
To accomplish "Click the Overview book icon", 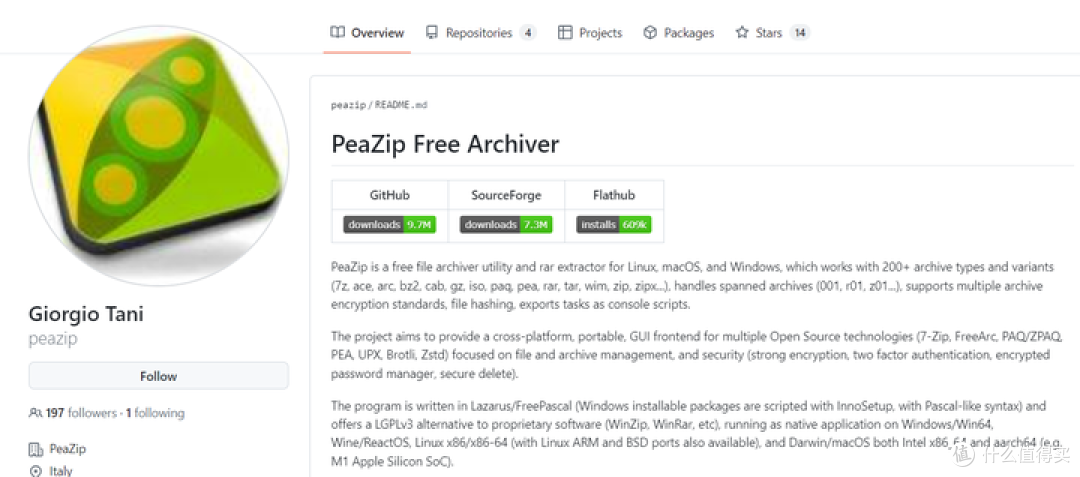I will (x=338, y=32).
